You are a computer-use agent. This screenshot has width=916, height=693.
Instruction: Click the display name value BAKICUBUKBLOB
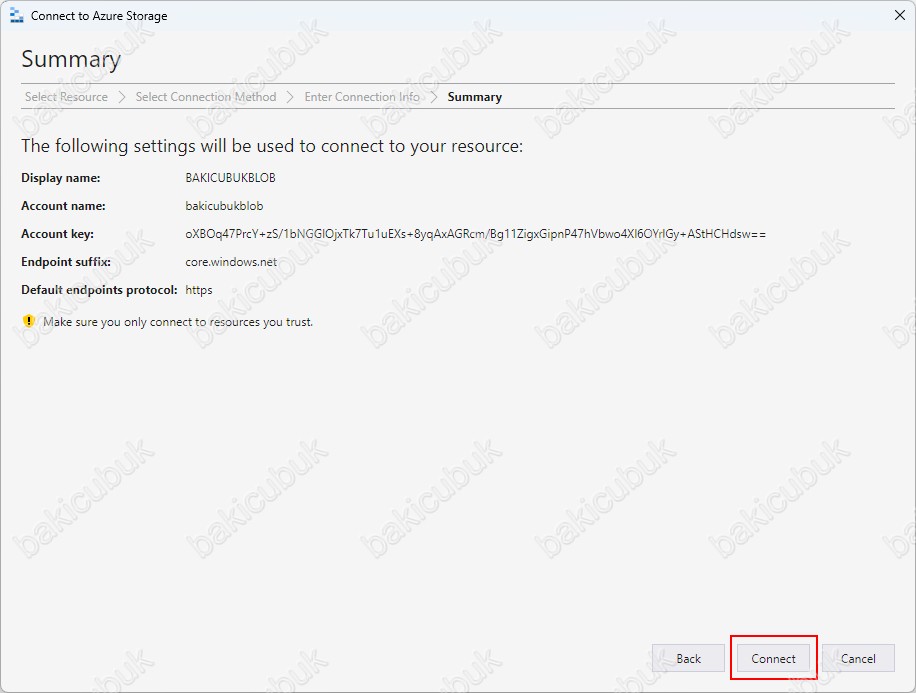click(230, 178)
